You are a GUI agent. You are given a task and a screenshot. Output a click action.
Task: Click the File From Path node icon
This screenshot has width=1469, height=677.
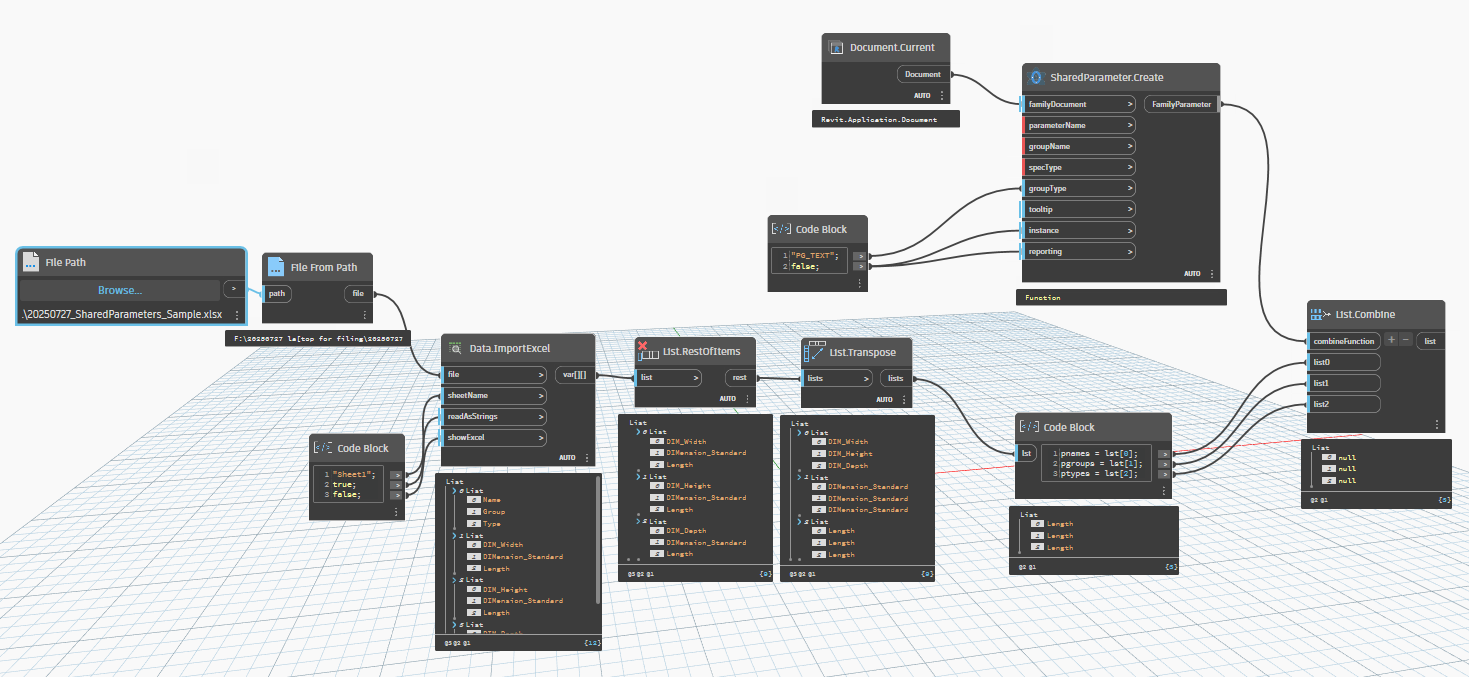277,267
